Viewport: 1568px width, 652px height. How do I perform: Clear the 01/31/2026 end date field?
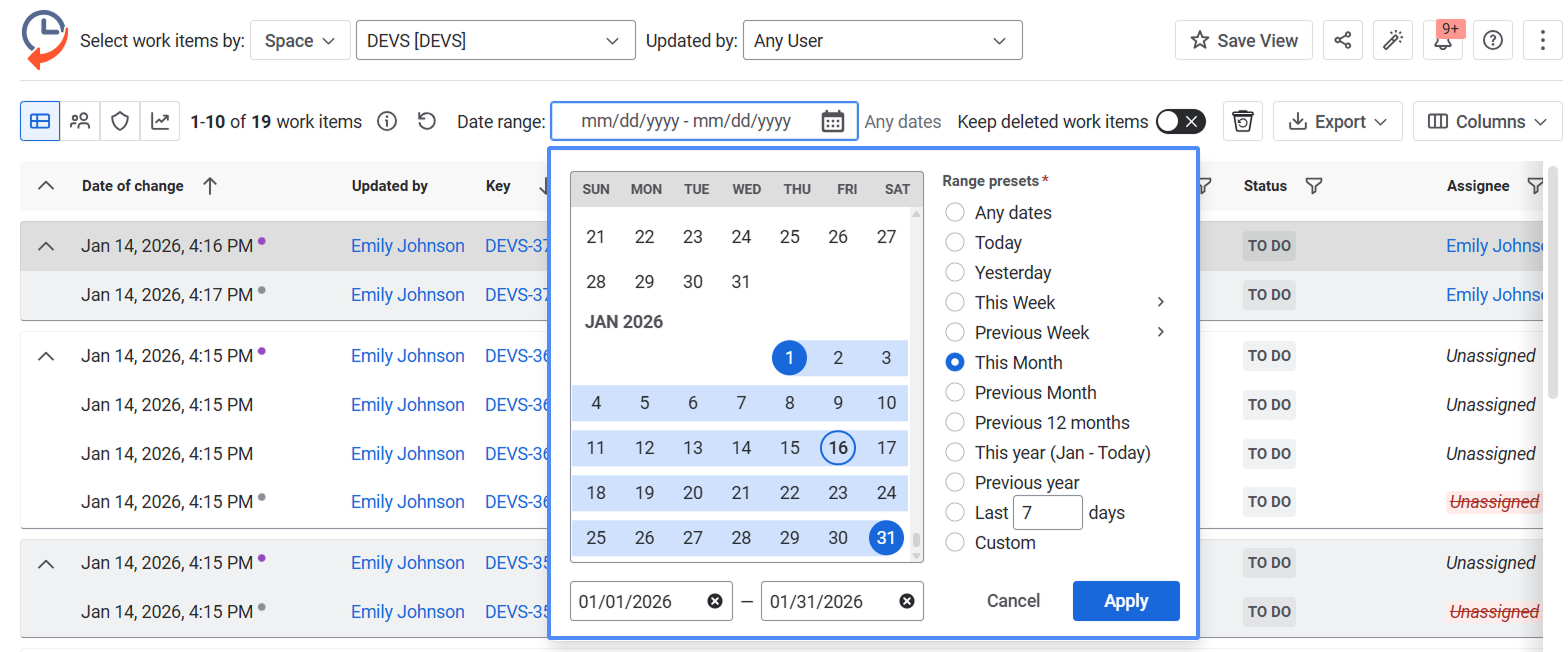click(x=906, y=601)
